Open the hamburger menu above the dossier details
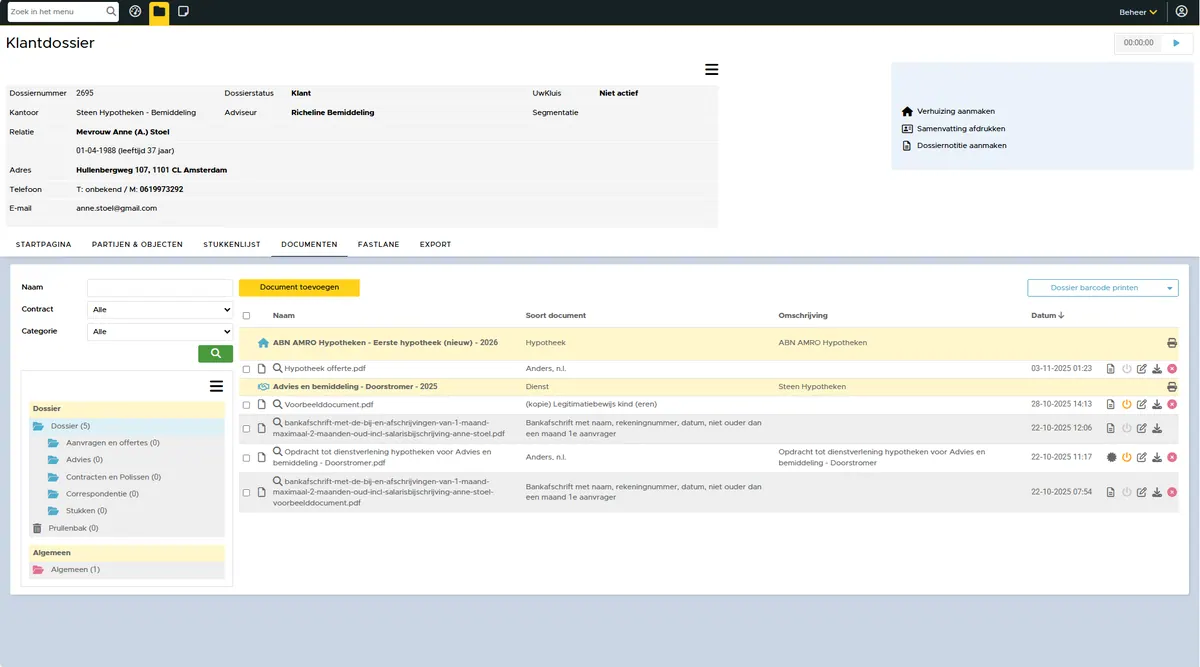The height and width of the screenshot is (667, 1200). click(x=712, y=69)
